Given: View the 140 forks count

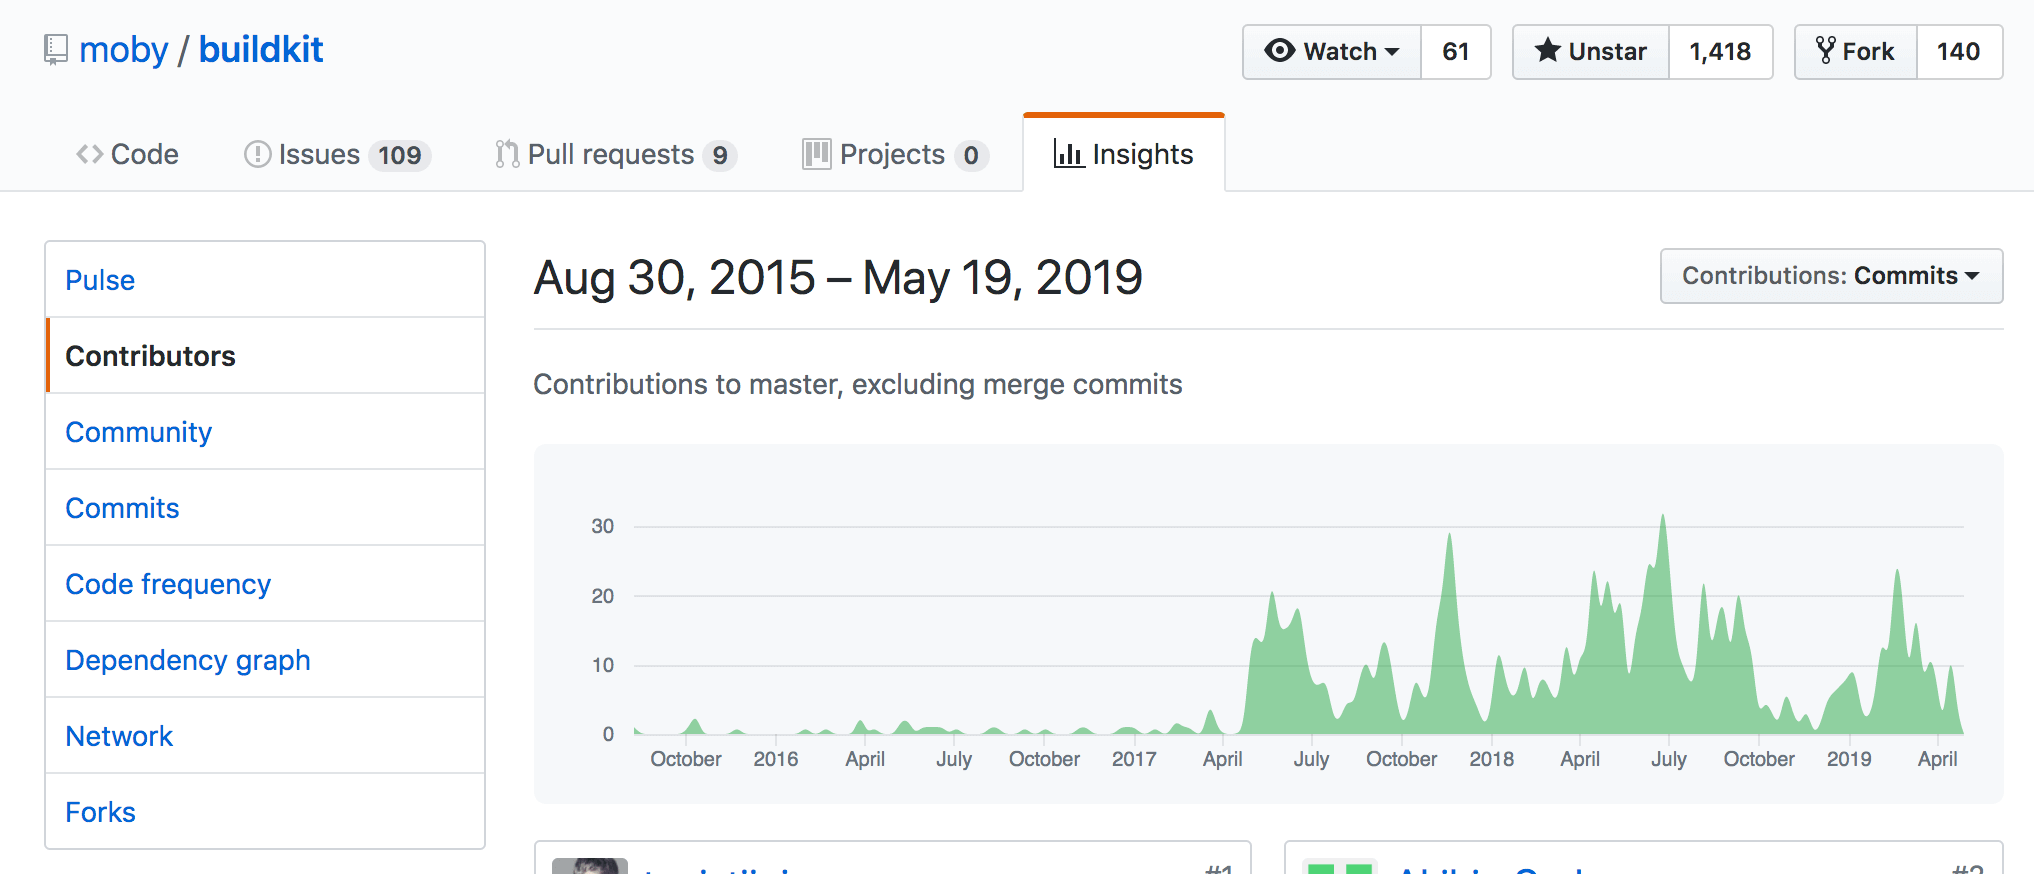Looking at the screenshot, I should (x=1959, y=52).
